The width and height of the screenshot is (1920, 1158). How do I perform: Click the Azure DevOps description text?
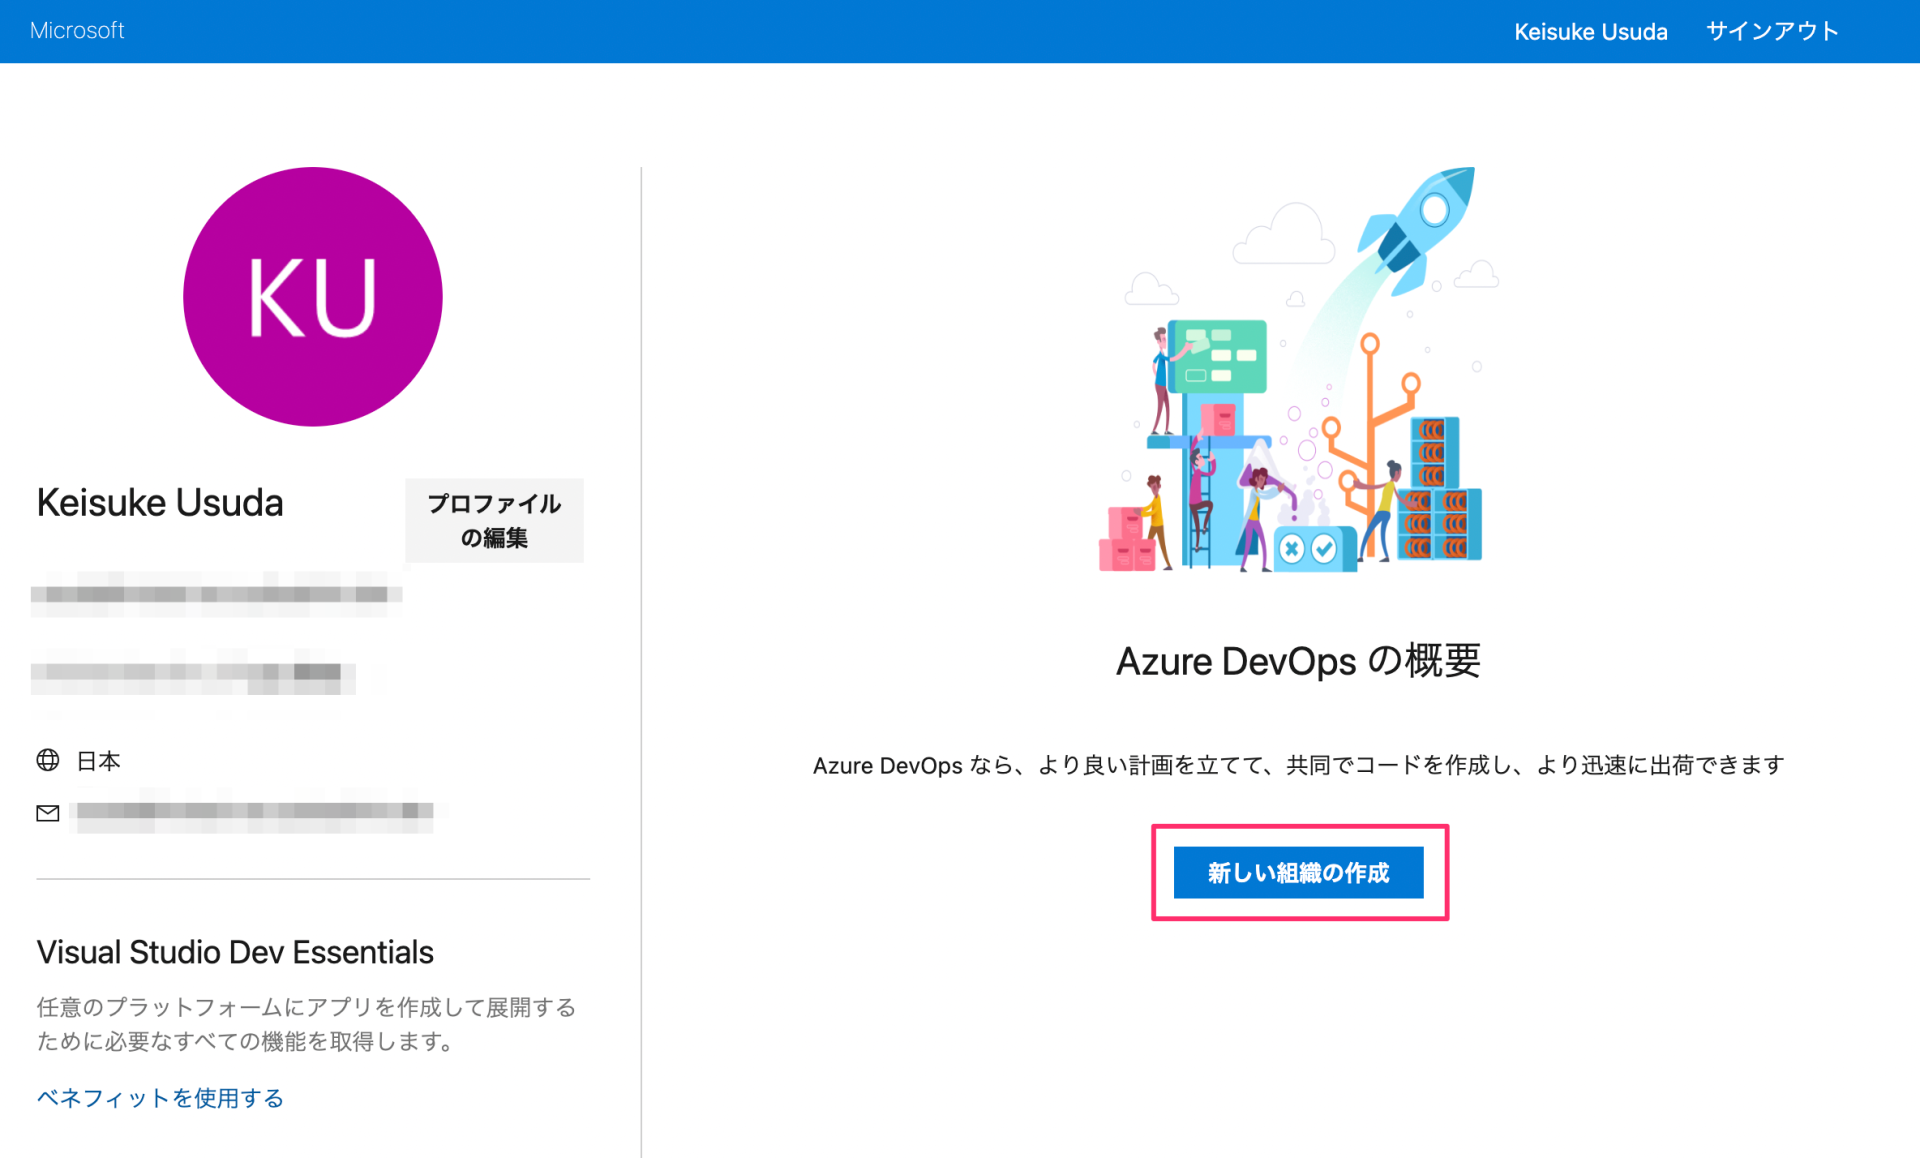(x=1297, y=764)
